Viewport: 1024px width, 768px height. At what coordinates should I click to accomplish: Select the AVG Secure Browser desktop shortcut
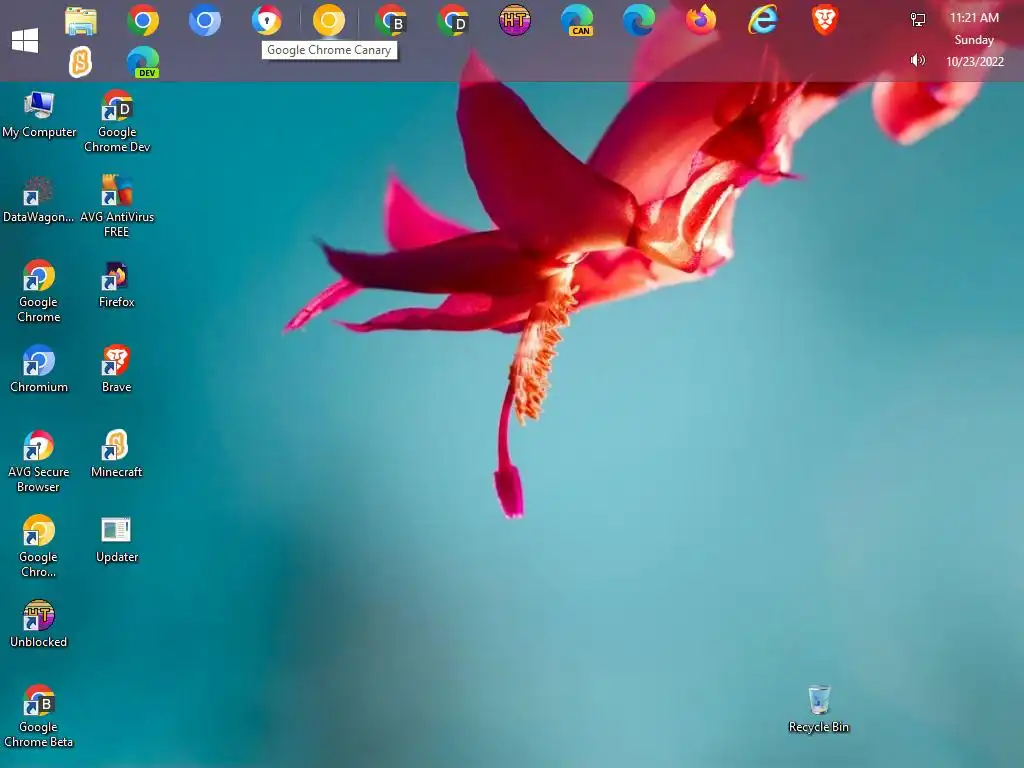(x=39, y=462)
